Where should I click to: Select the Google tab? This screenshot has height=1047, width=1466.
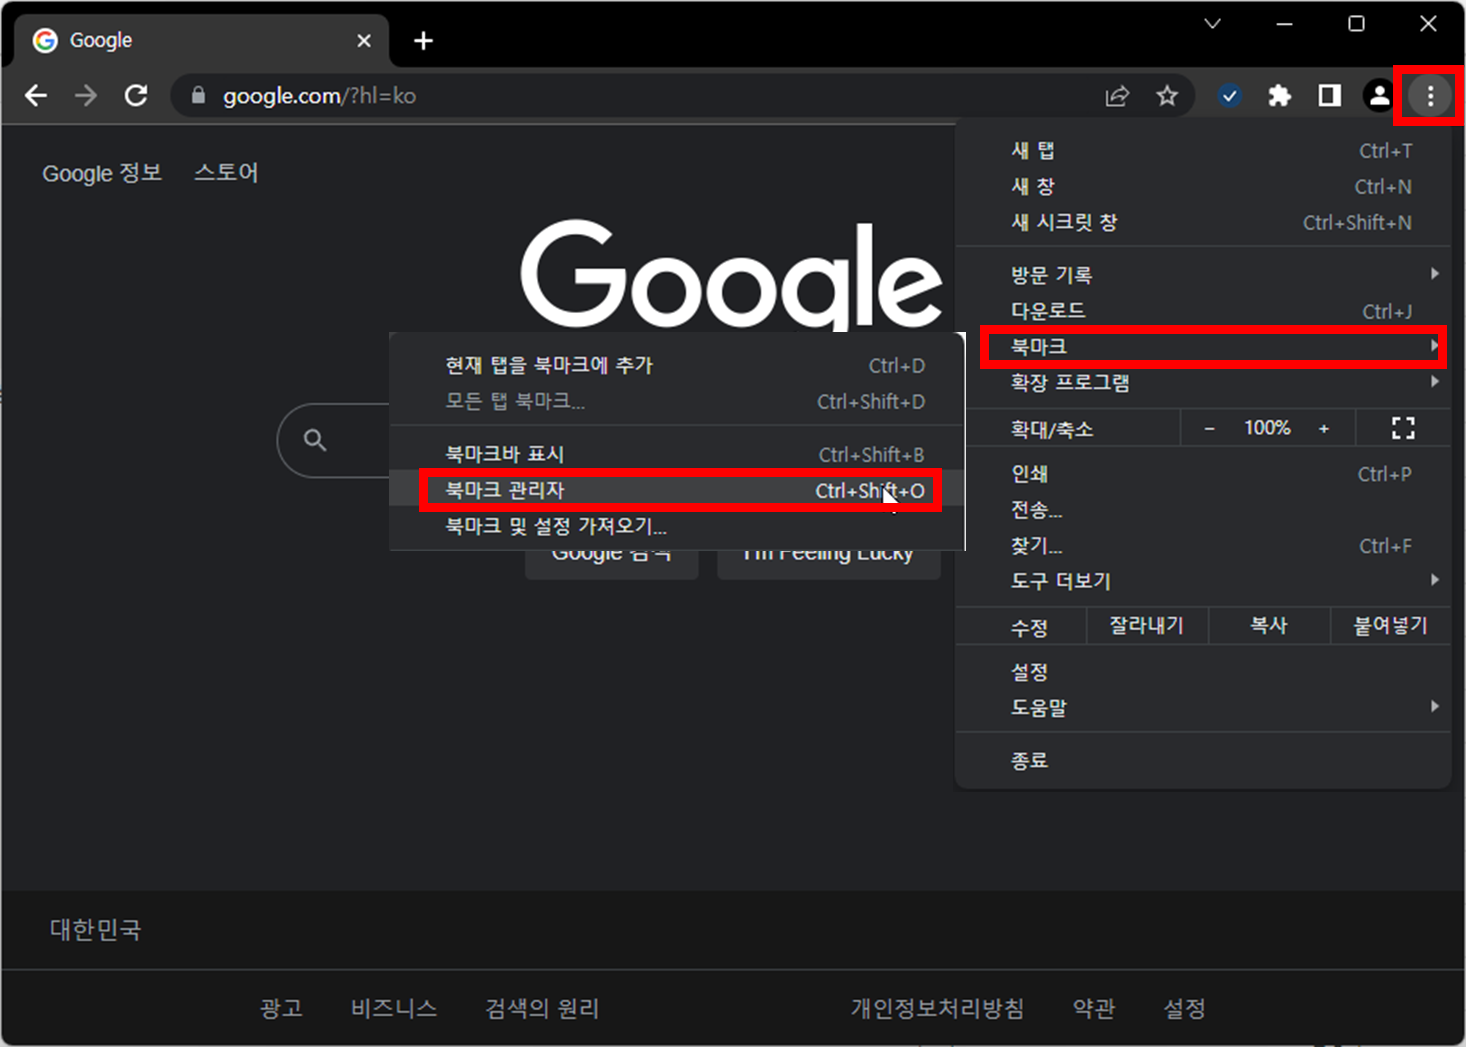coord(201,41)
